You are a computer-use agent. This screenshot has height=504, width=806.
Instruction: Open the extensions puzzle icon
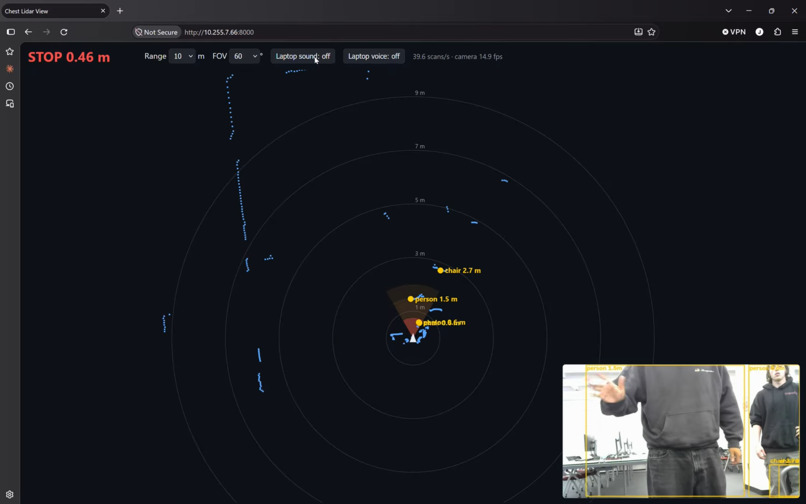pyautogui.click(x=777, y=32)
